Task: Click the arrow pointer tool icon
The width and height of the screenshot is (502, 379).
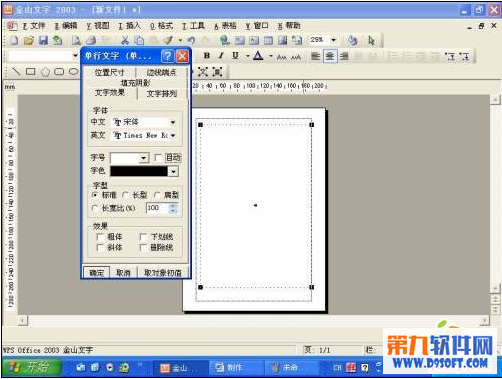Action: [371, 40]
